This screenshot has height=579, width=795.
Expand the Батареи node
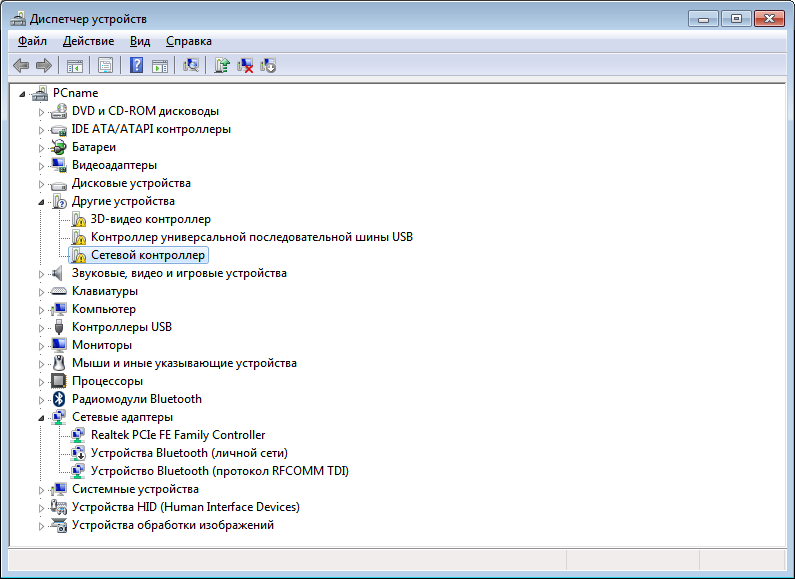(x=42, y=148)
